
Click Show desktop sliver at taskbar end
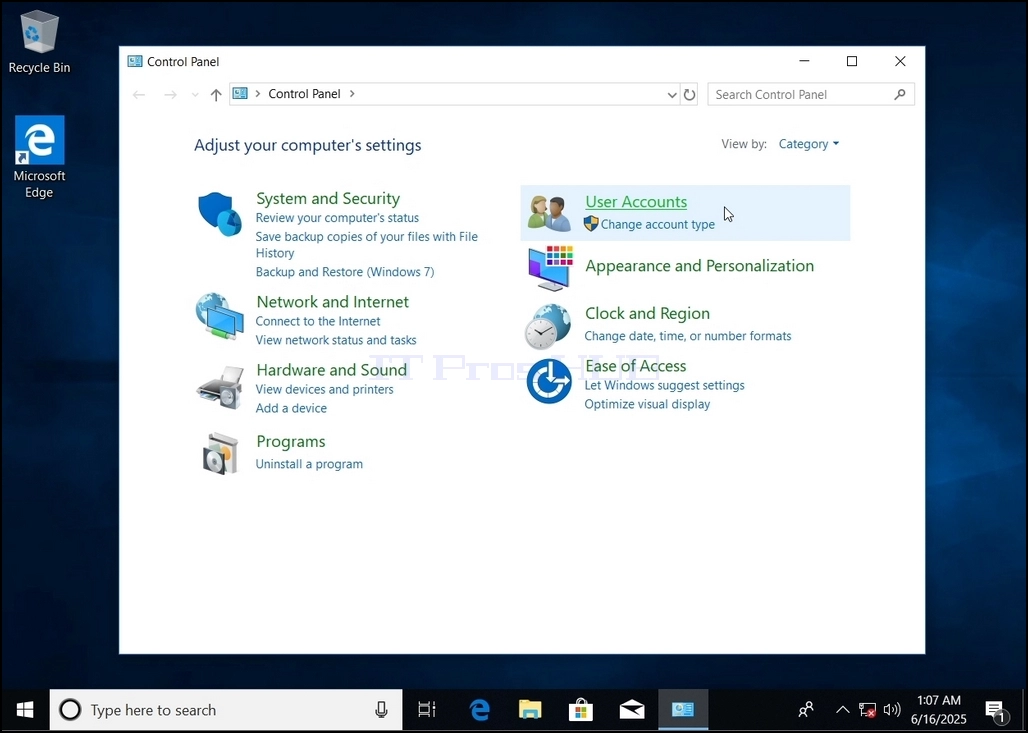coord(1024,709)
